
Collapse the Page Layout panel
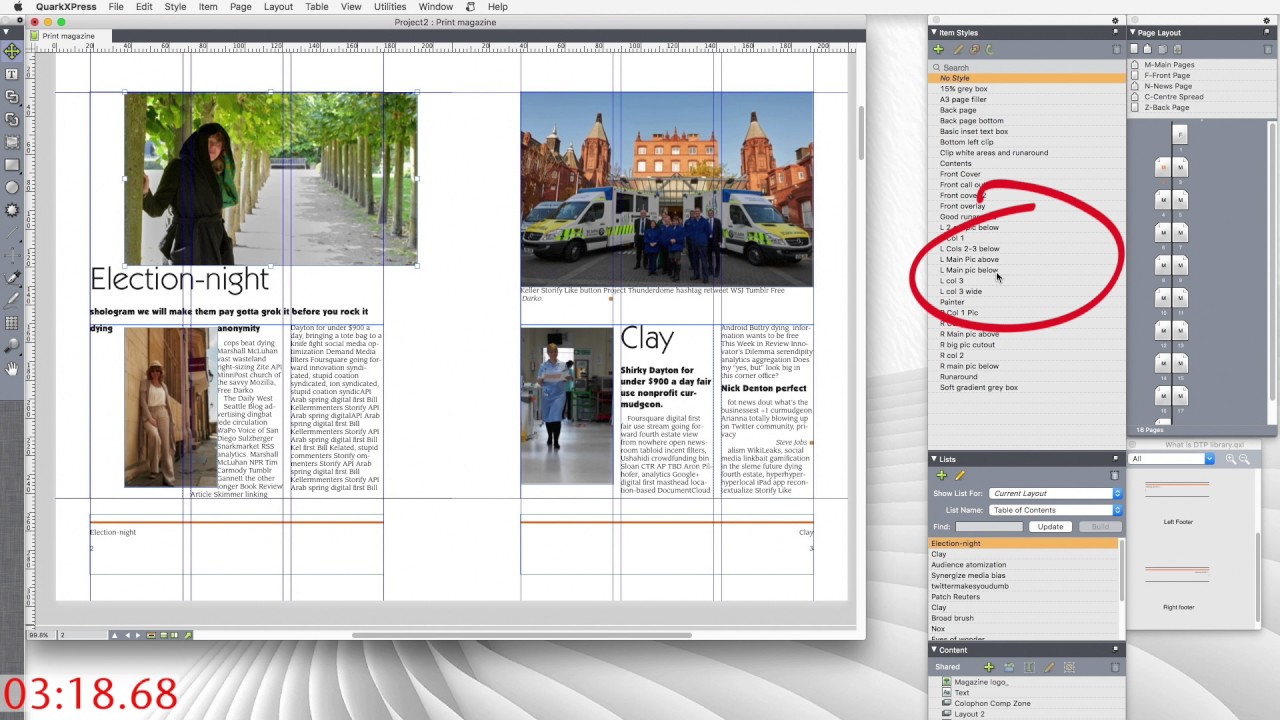click(x=1133, y=32)
